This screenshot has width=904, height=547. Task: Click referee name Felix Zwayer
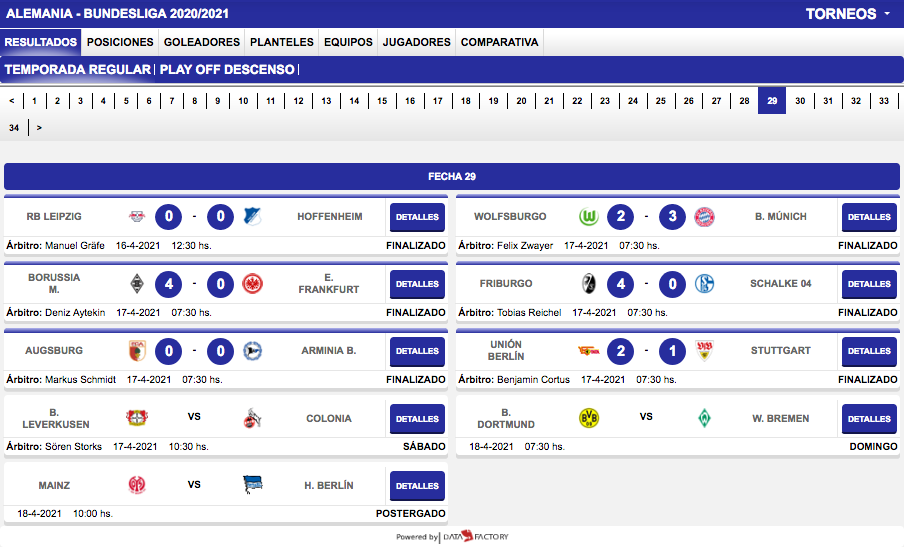(x=525, y=246)
